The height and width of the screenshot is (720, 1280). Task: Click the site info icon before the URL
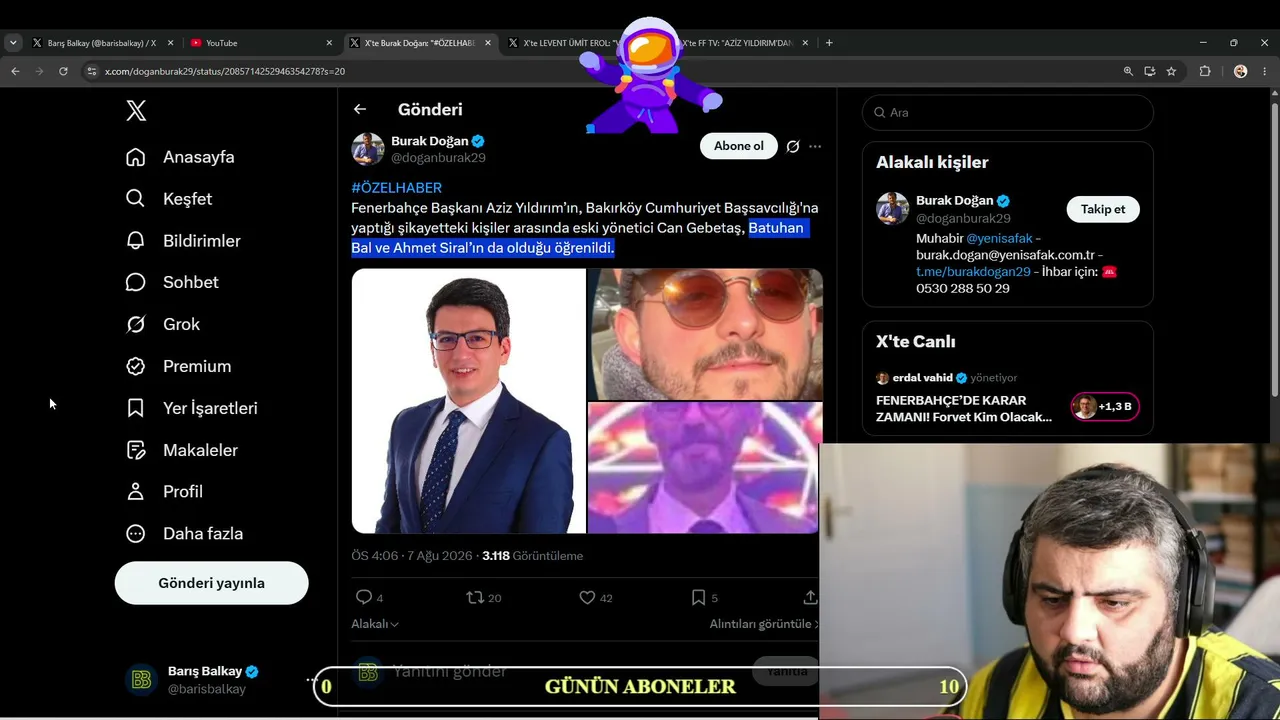point(92,71)
